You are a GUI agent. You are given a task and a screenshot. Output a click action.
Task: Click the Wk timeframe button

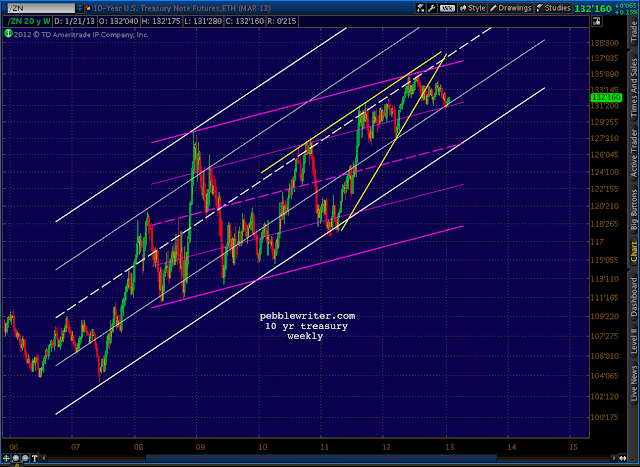tap(447, 8)
